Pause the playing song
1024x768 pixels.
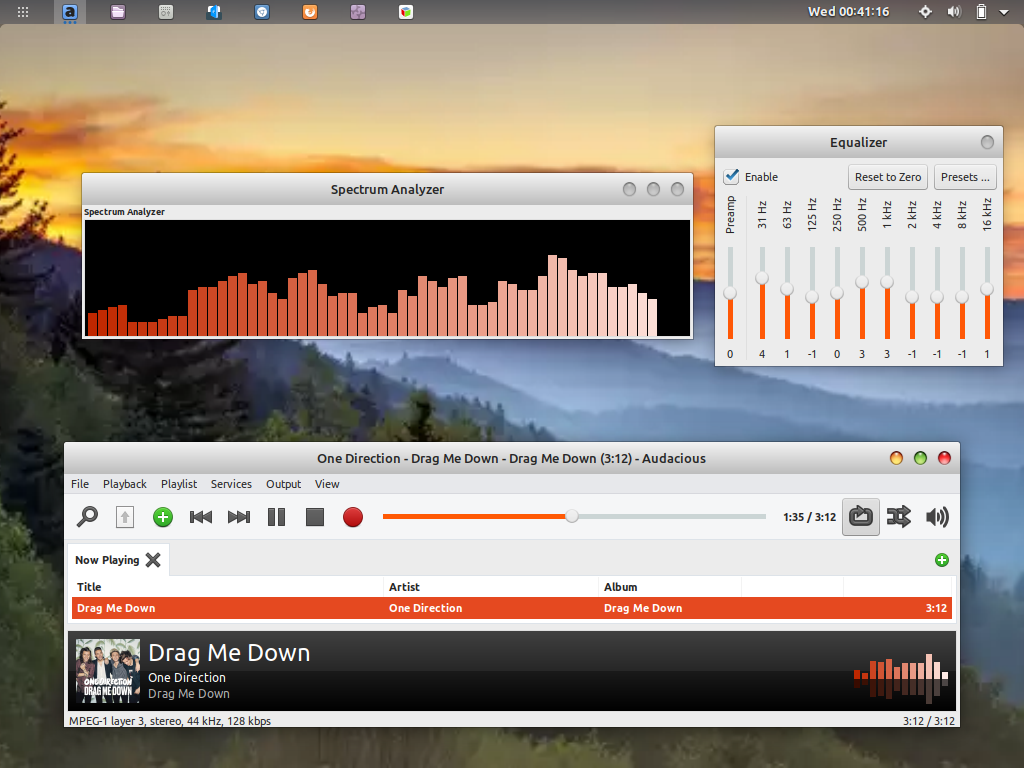click(277, 517)
